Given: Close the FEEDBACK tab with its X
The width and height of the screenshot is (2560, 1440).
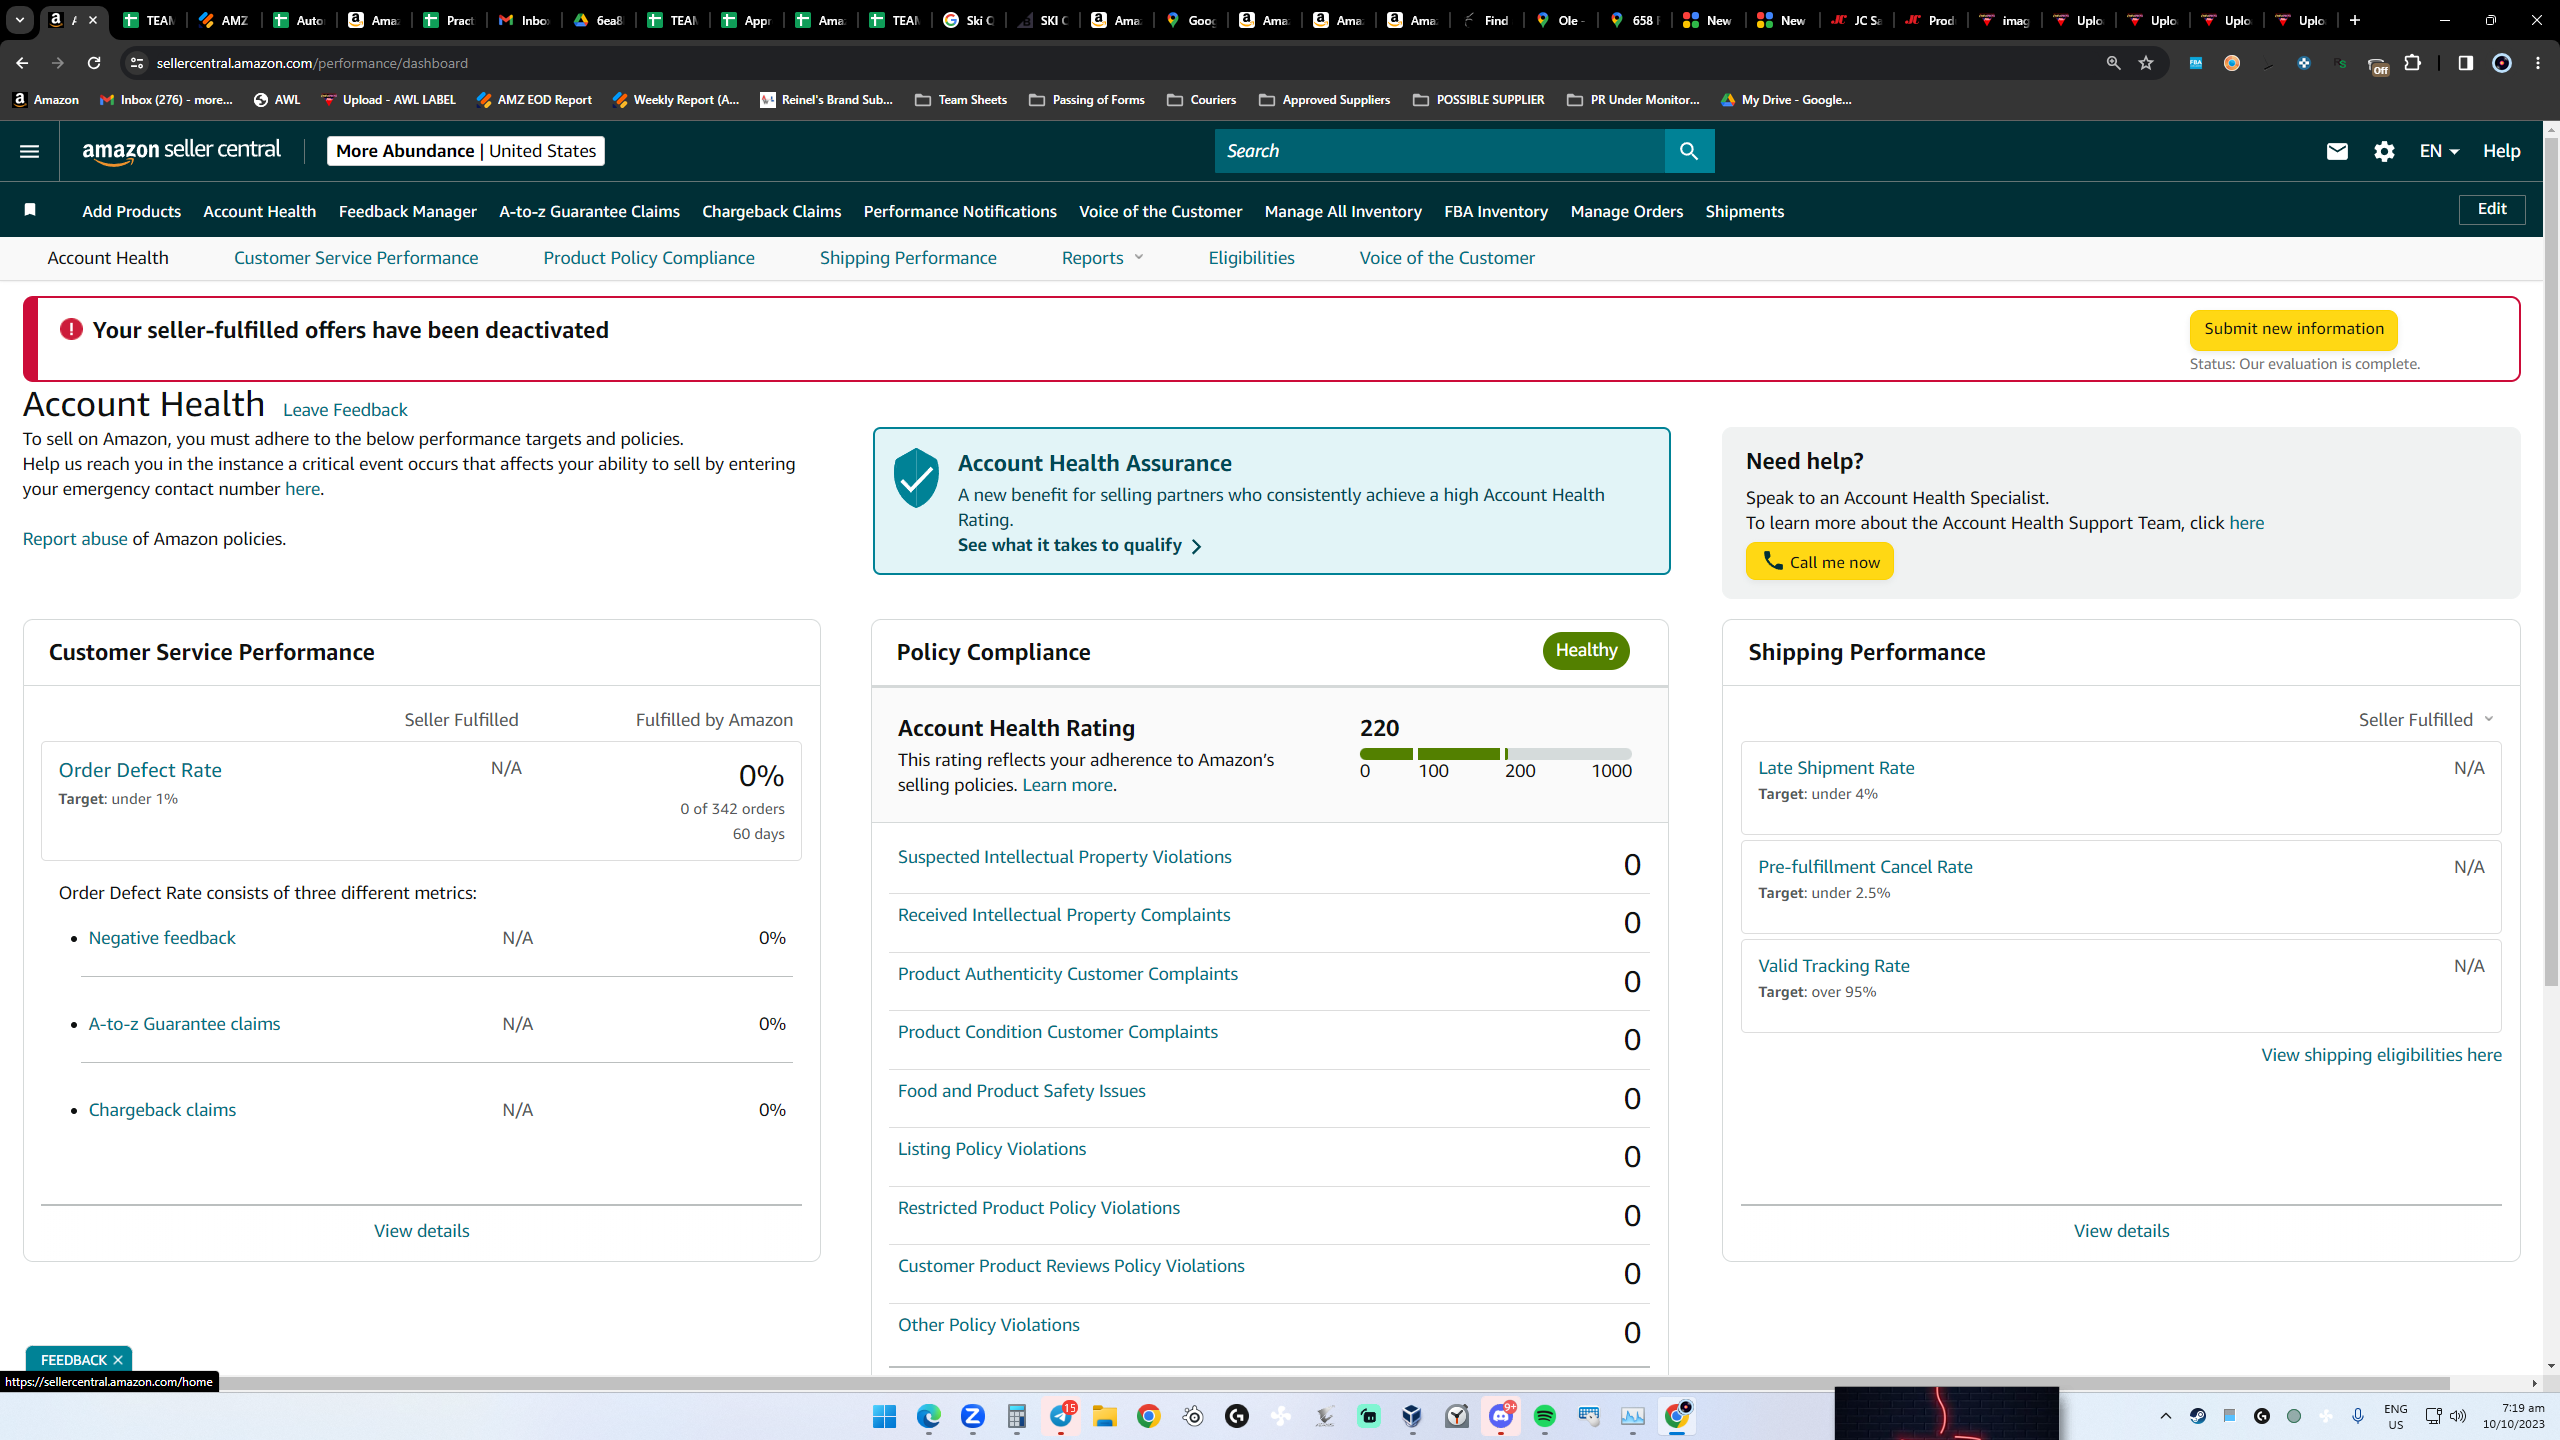Looking at the screenshot, I should (118, 1360).
